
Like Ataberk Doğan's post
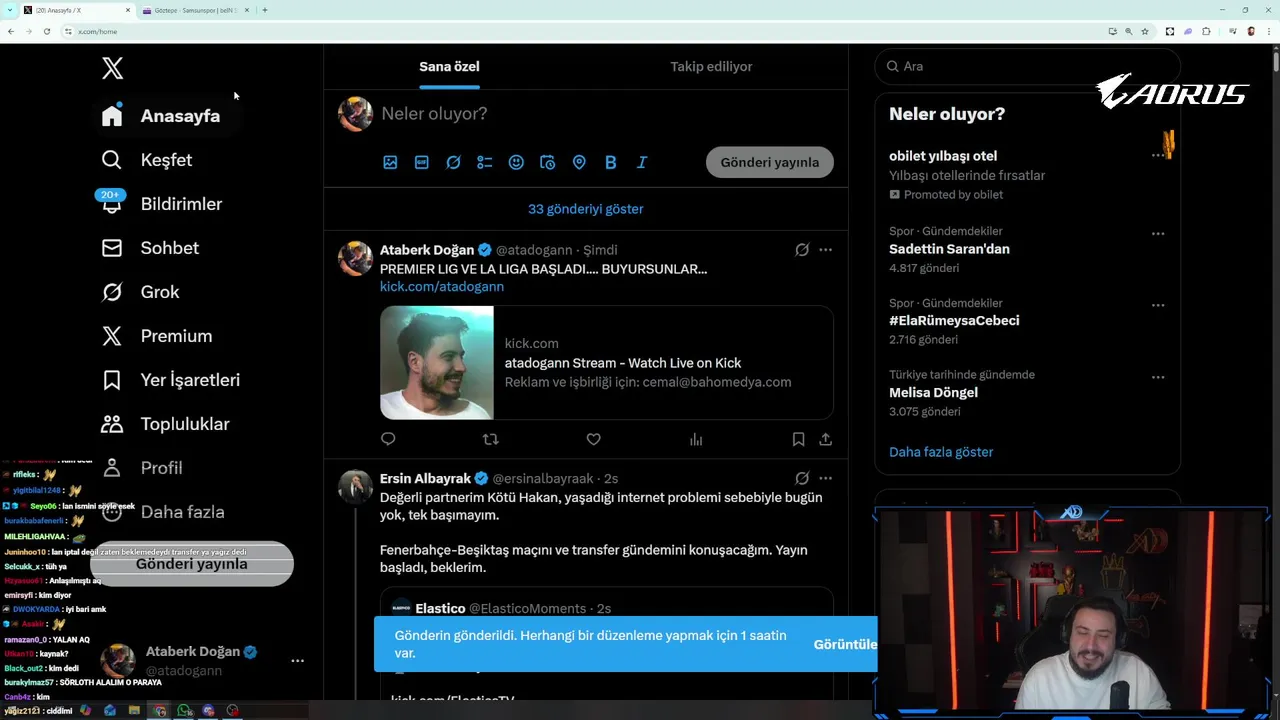coord(593,439)
